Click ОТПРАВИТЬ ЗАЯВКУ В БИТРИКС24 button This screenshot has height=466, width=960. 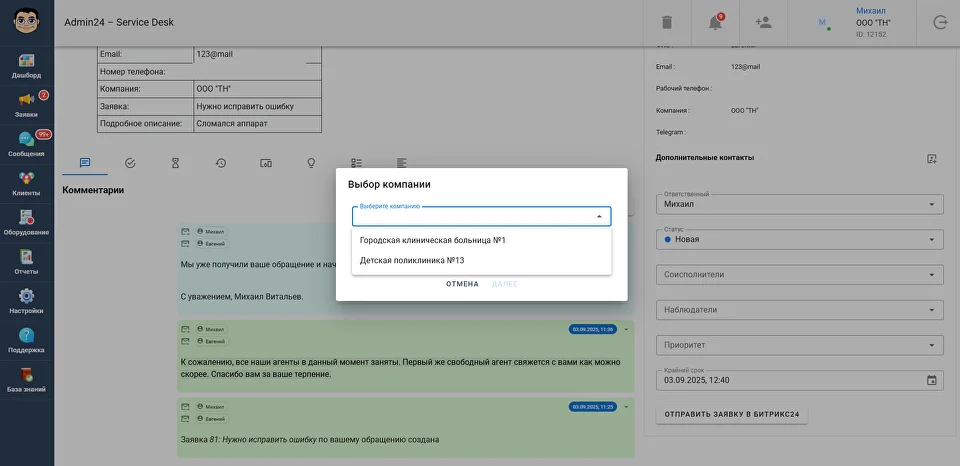pyautogui.click(x=731, y=414)
